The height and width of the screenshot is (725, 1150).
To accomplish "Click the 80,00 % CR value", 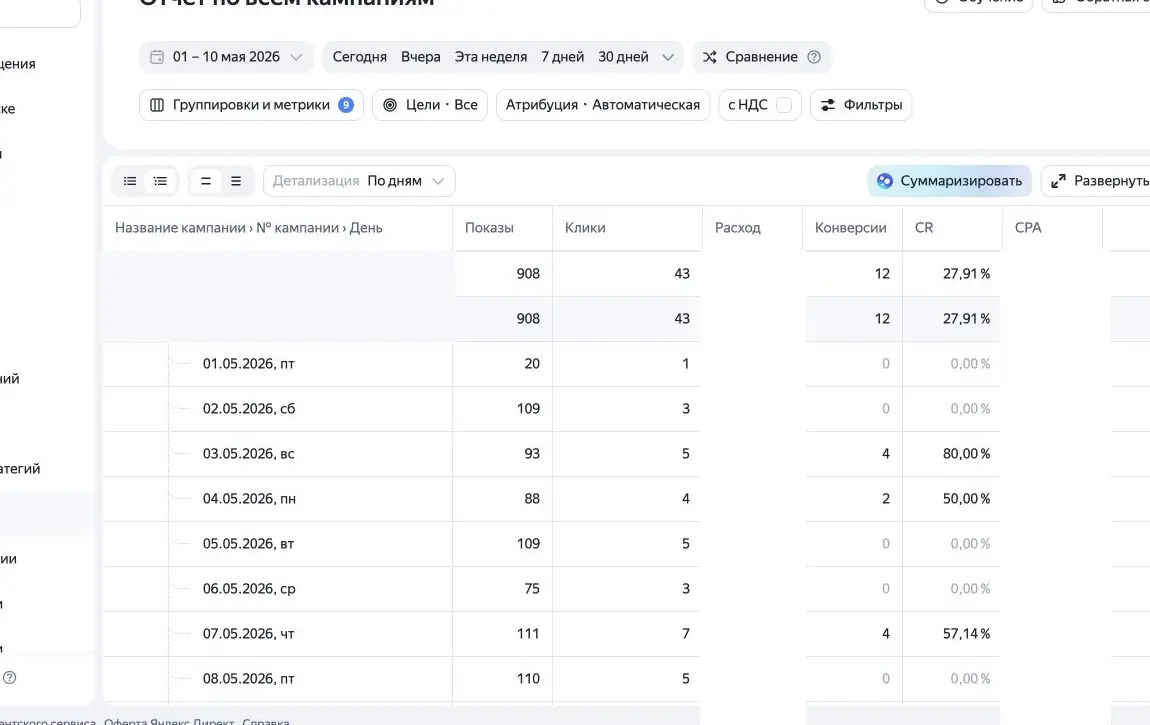I will pyautogui.click(x=966, y=454).
